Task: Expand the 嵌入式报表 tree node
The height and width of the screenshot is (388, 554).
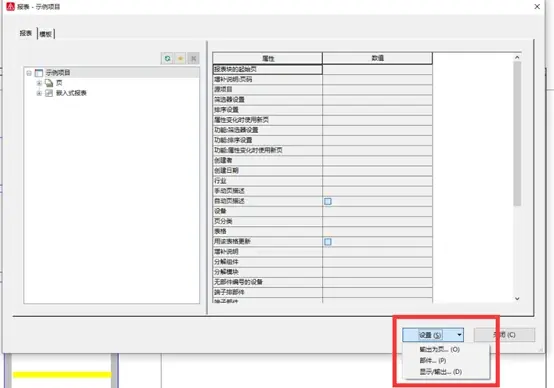Action: coord(39,93)
